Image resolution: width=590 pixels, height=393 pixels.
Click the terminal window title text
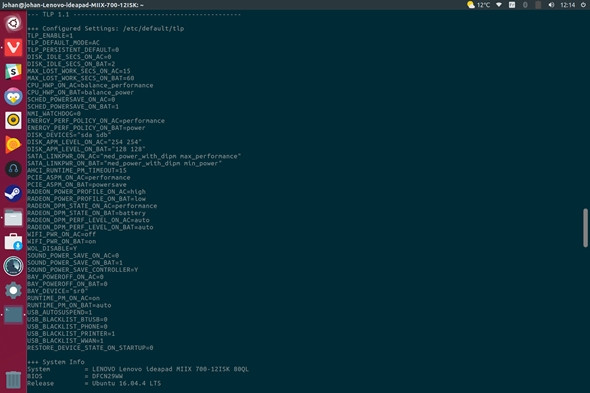coord(73,5)
